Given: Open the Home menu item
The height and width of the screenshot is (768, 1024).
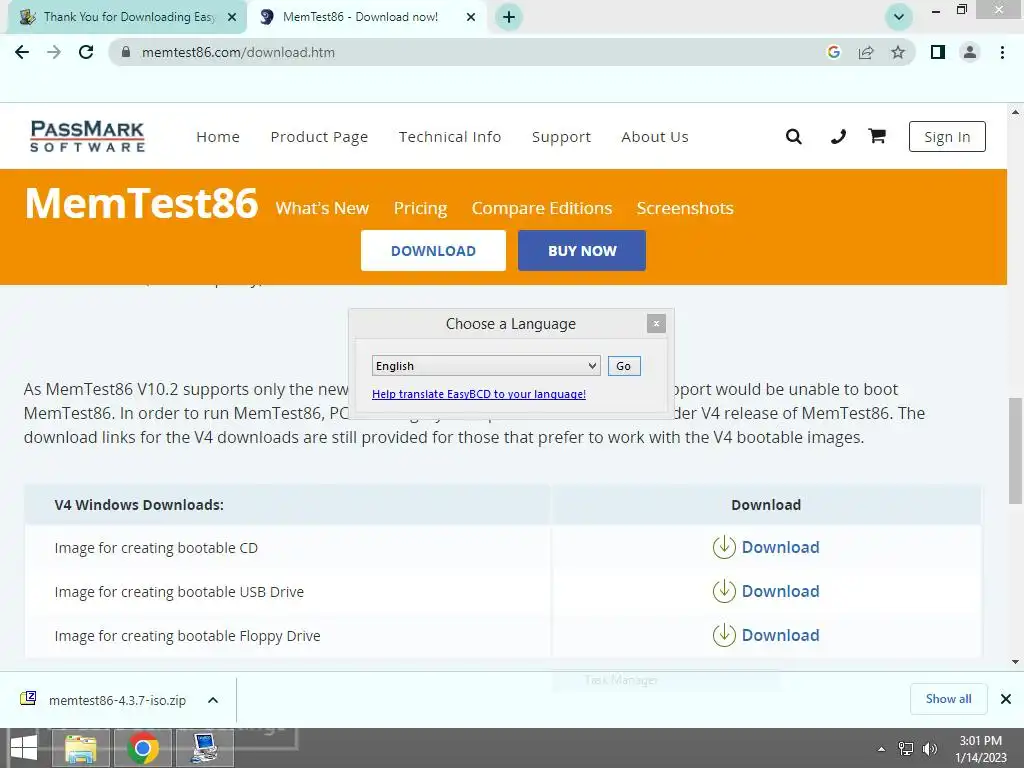Looking at the screenshot, I should (218, 137).
